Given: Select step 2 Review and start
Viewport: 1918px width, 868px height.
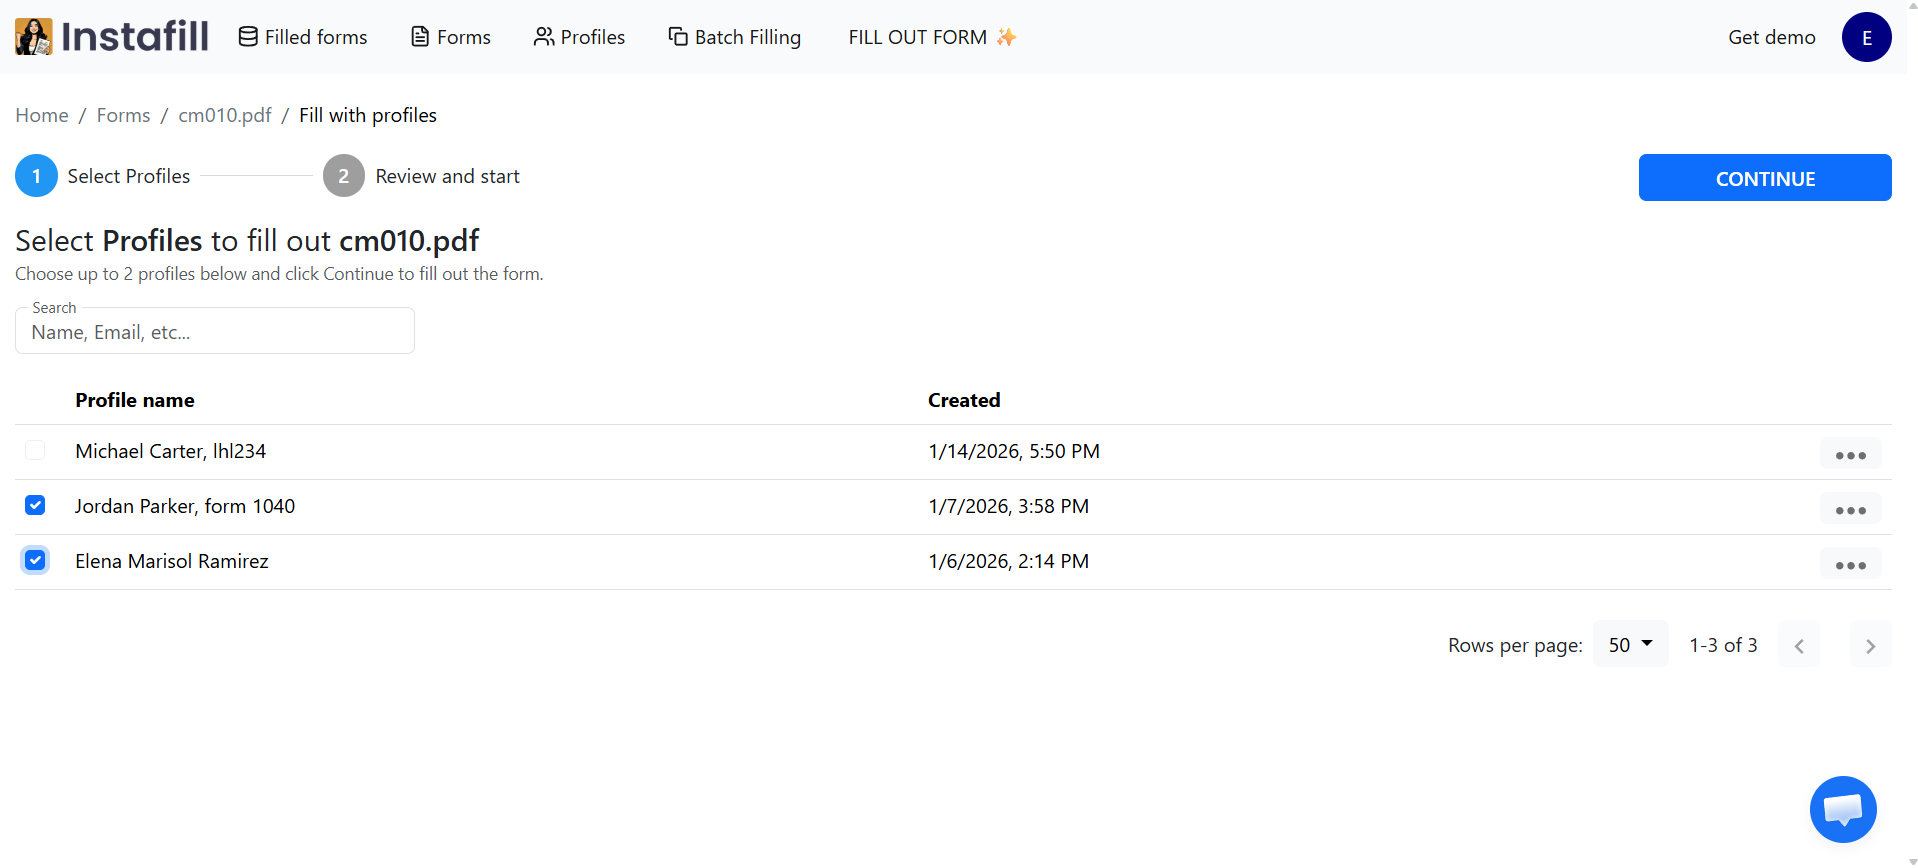Looking at the screenshot, I should click(421, 176).
